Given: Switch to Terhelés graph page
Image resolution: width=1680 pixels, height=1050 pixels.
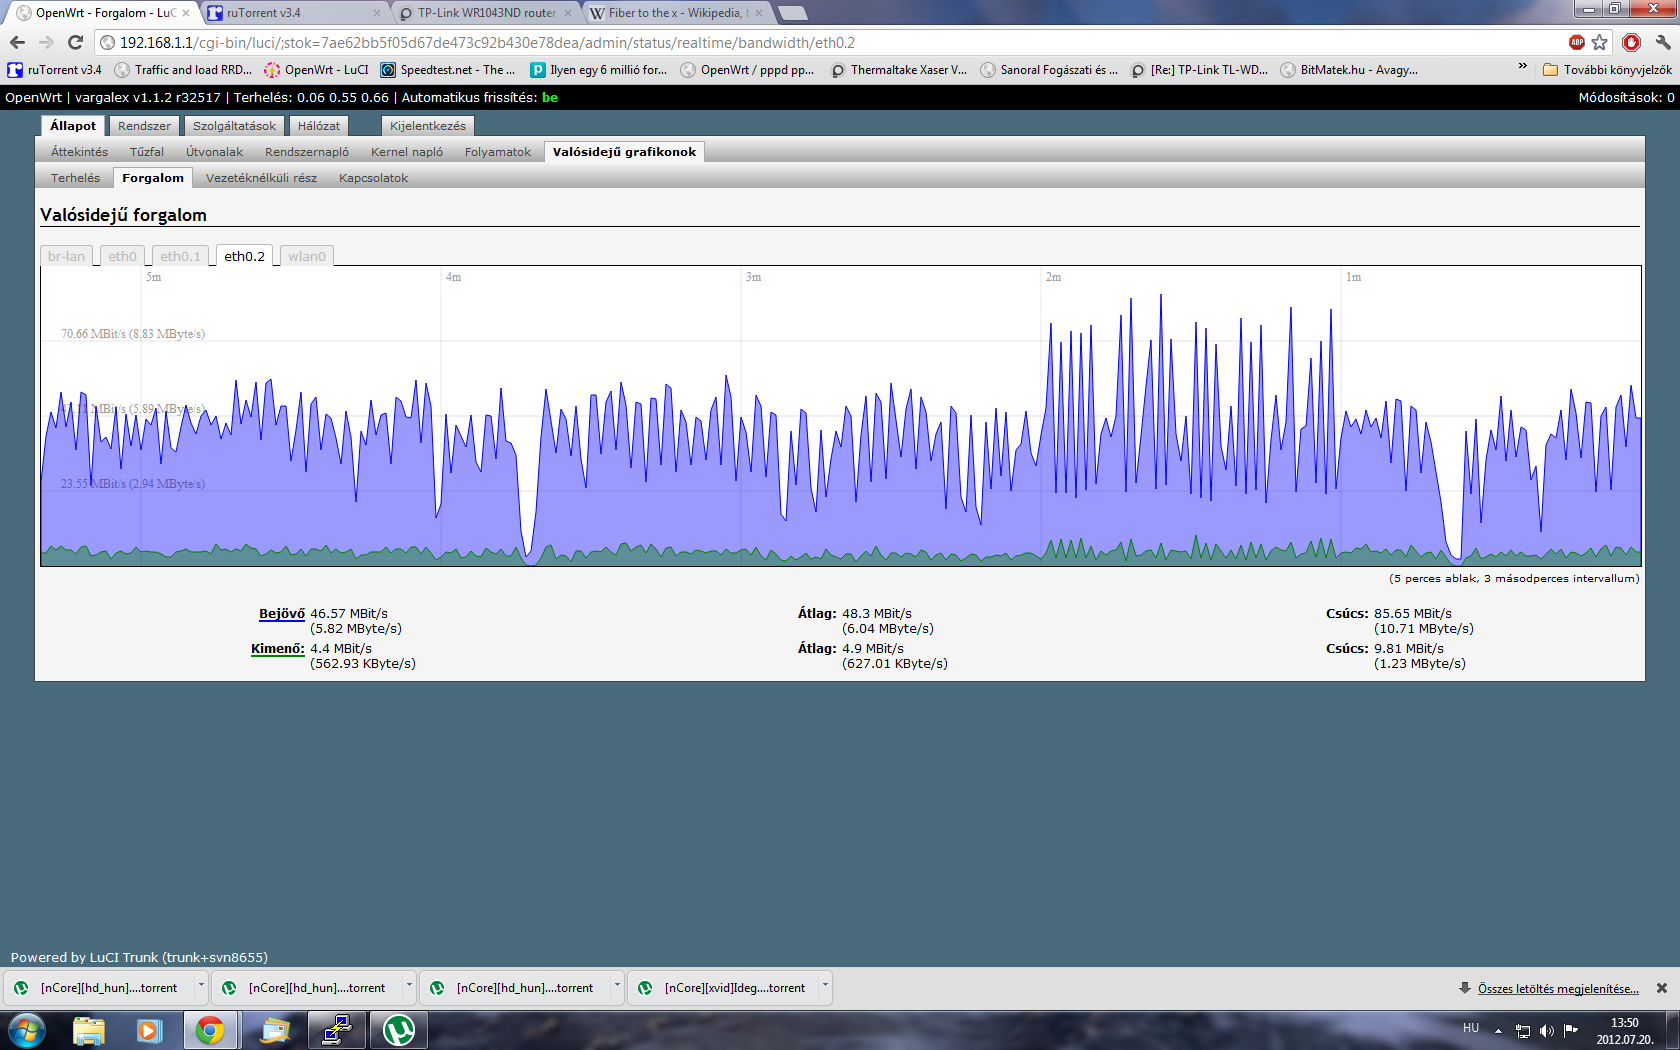Looking at the screenshot, I should tap(76, 178).
